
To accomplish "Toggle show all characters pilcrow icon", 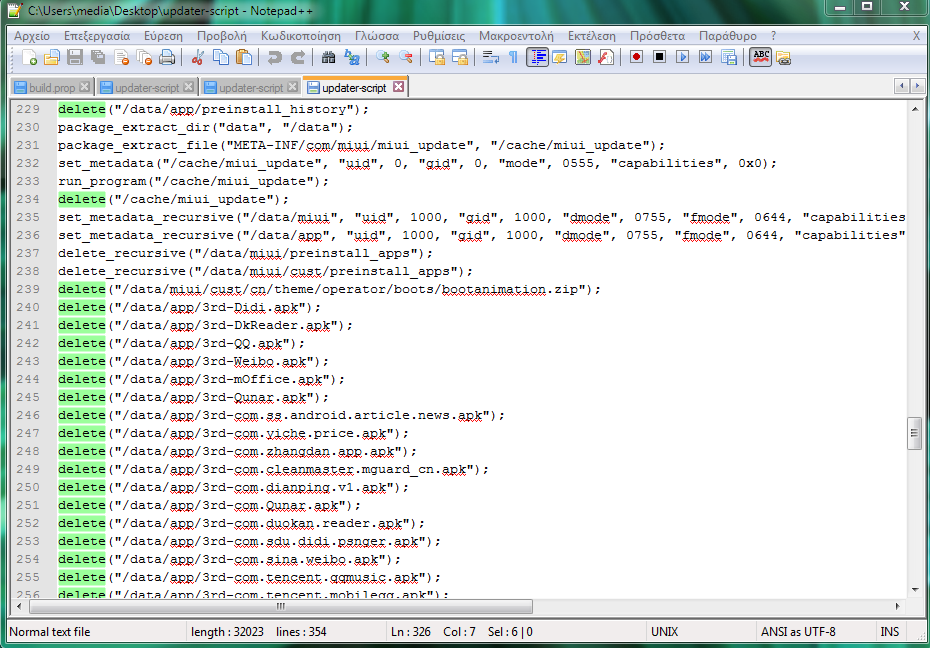I will 513,57.
